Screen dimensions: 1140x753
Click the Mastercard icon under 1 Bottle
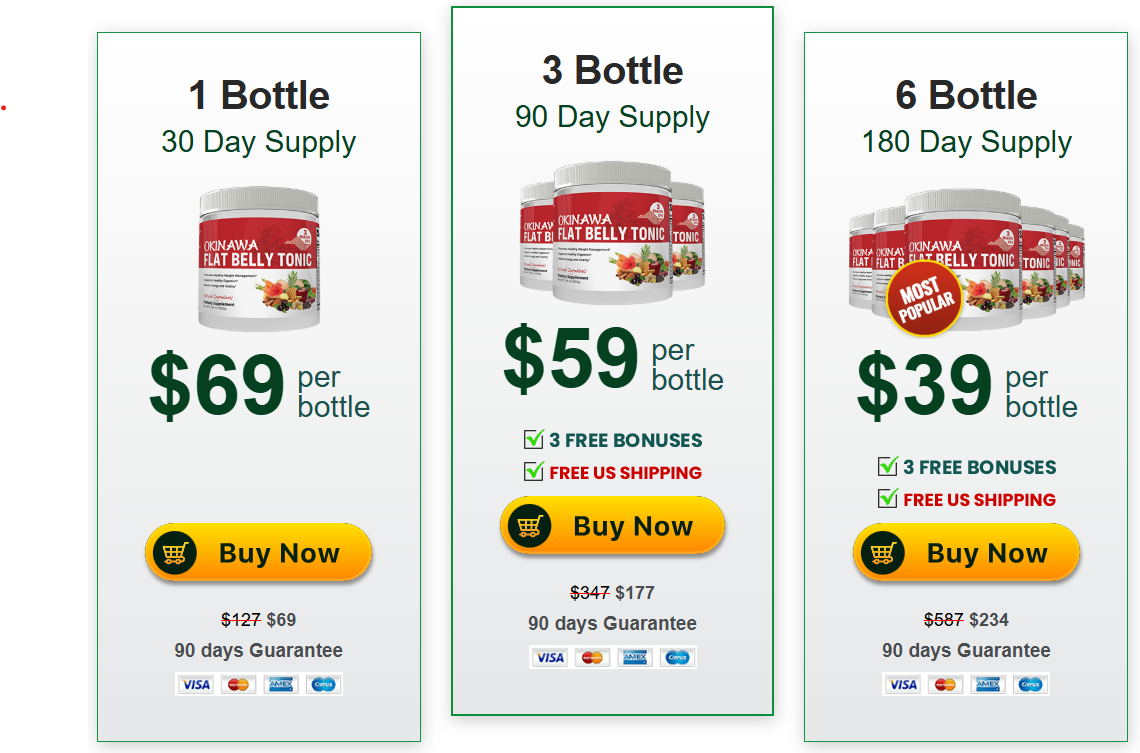tap(238, 684)
